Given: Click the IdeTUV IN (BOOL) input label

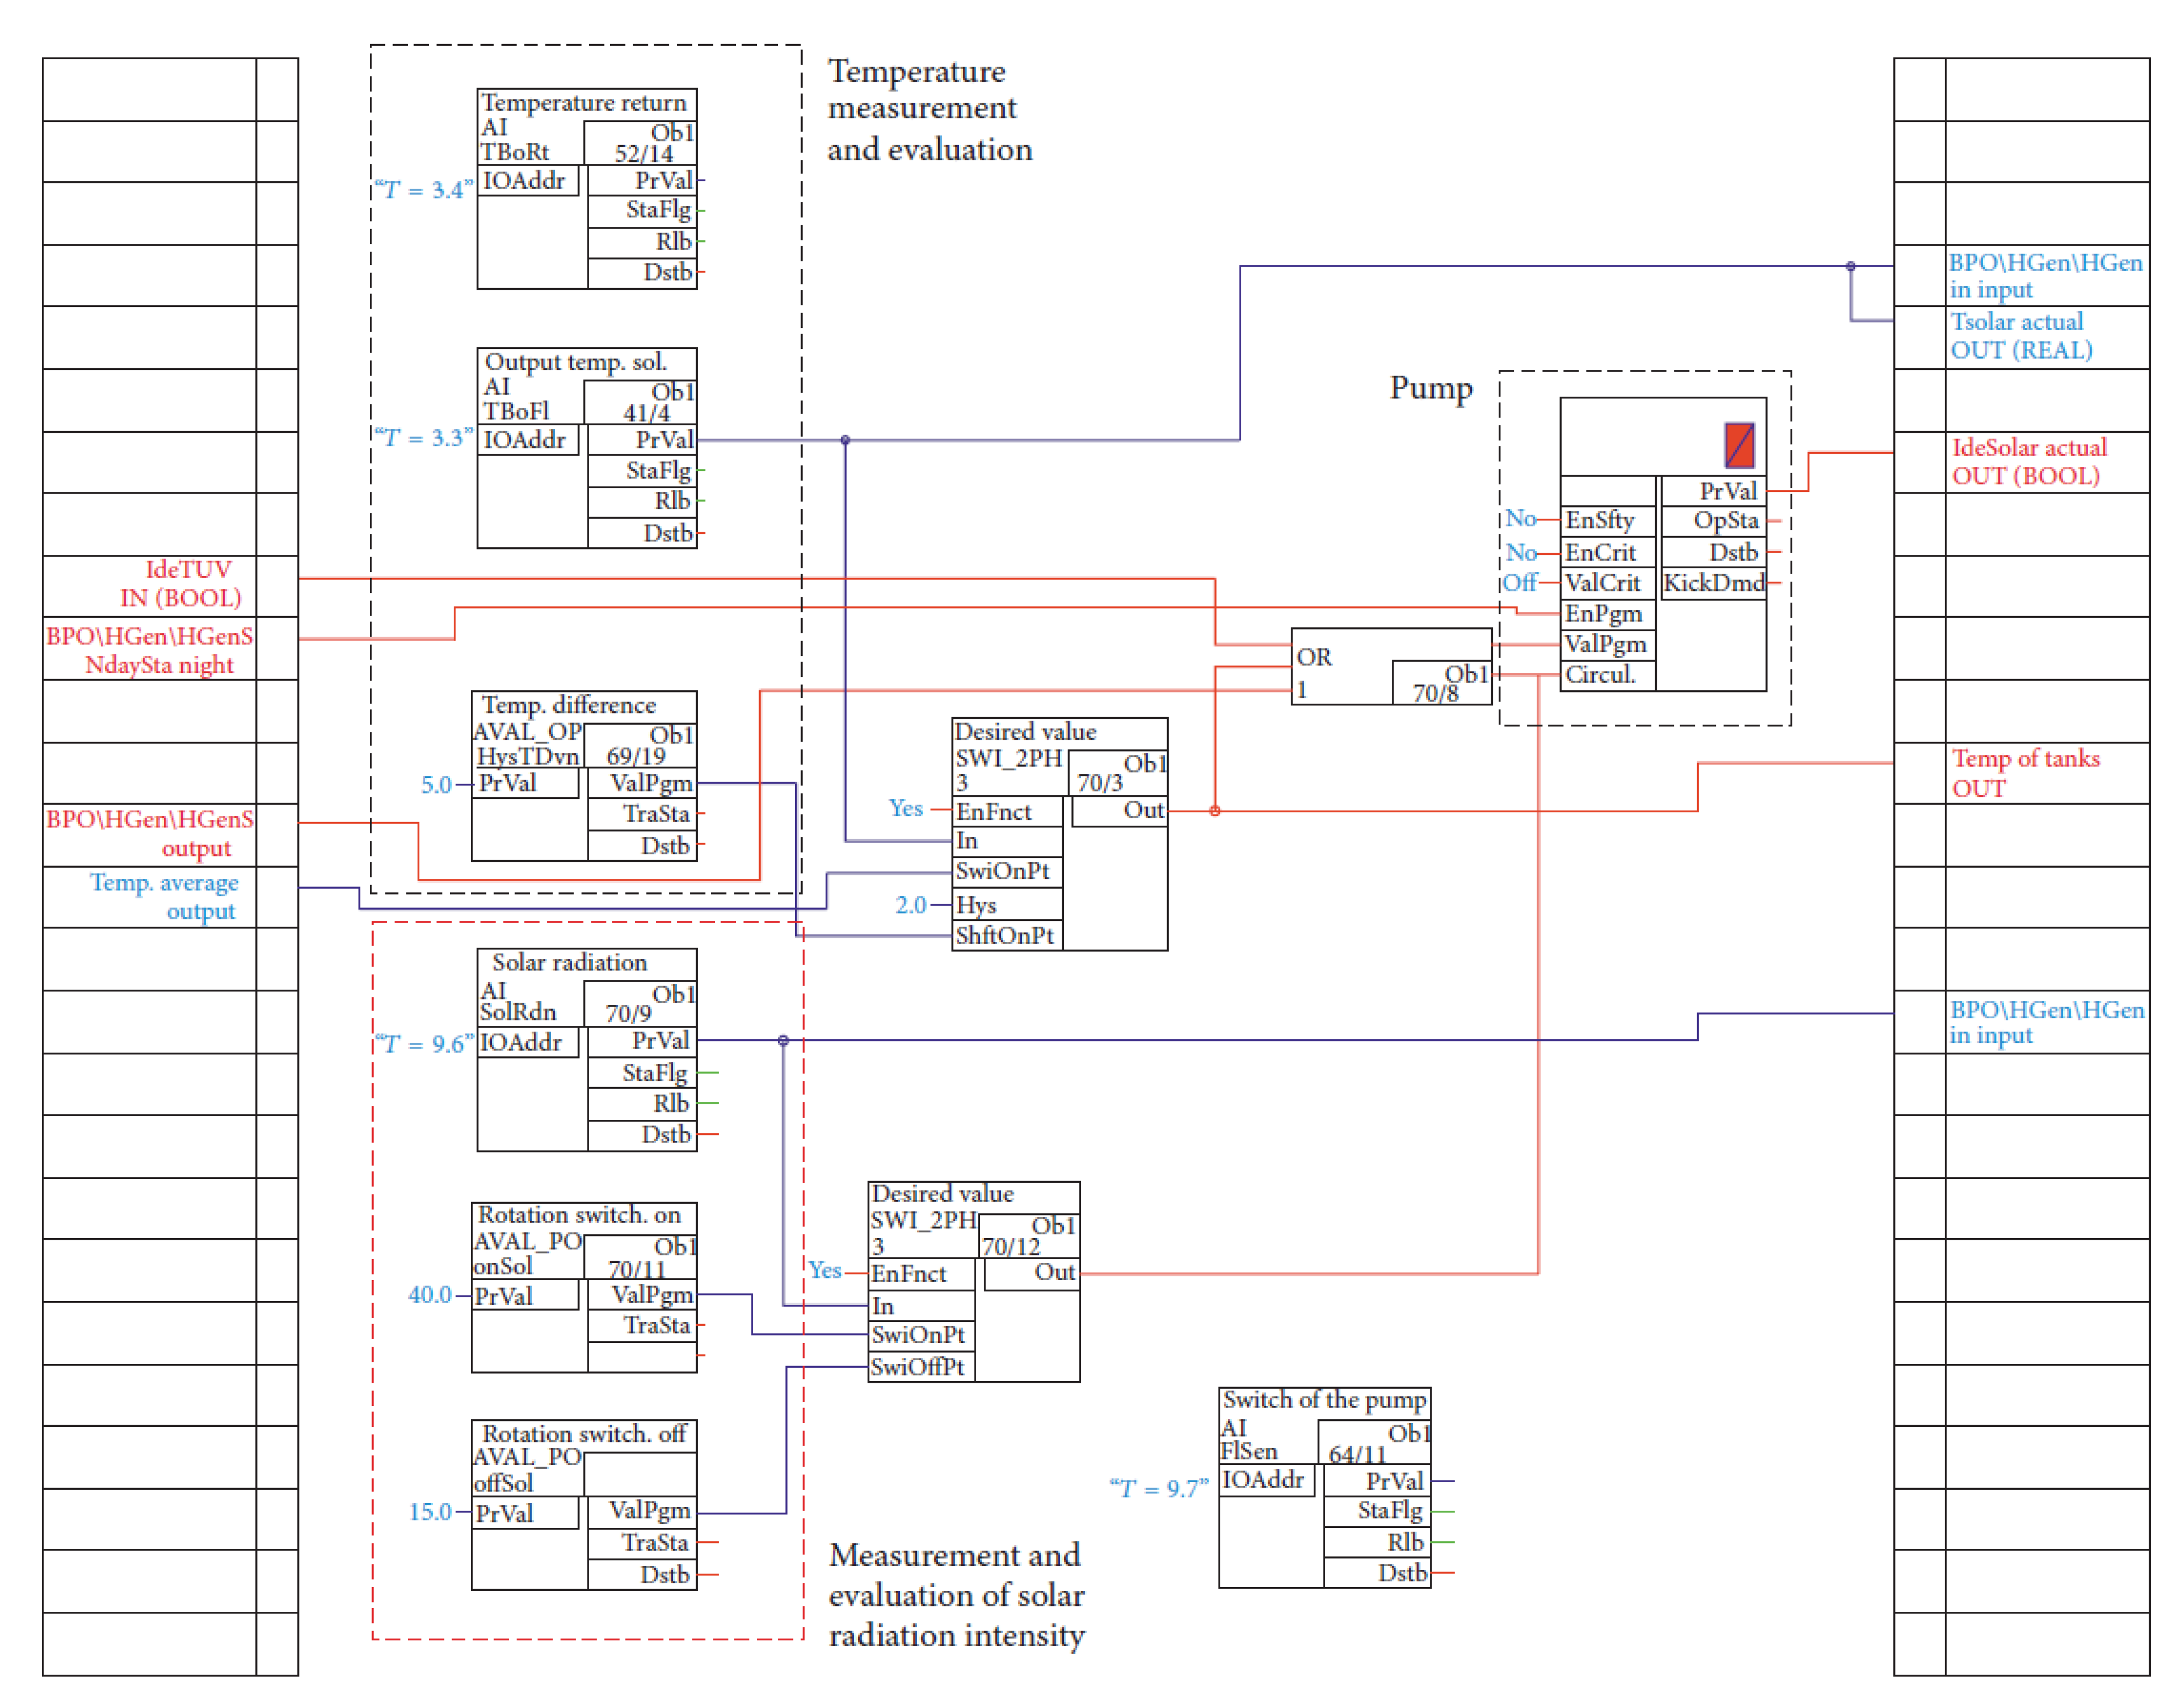Looking at the screenshot, I should tap(185, 584).
